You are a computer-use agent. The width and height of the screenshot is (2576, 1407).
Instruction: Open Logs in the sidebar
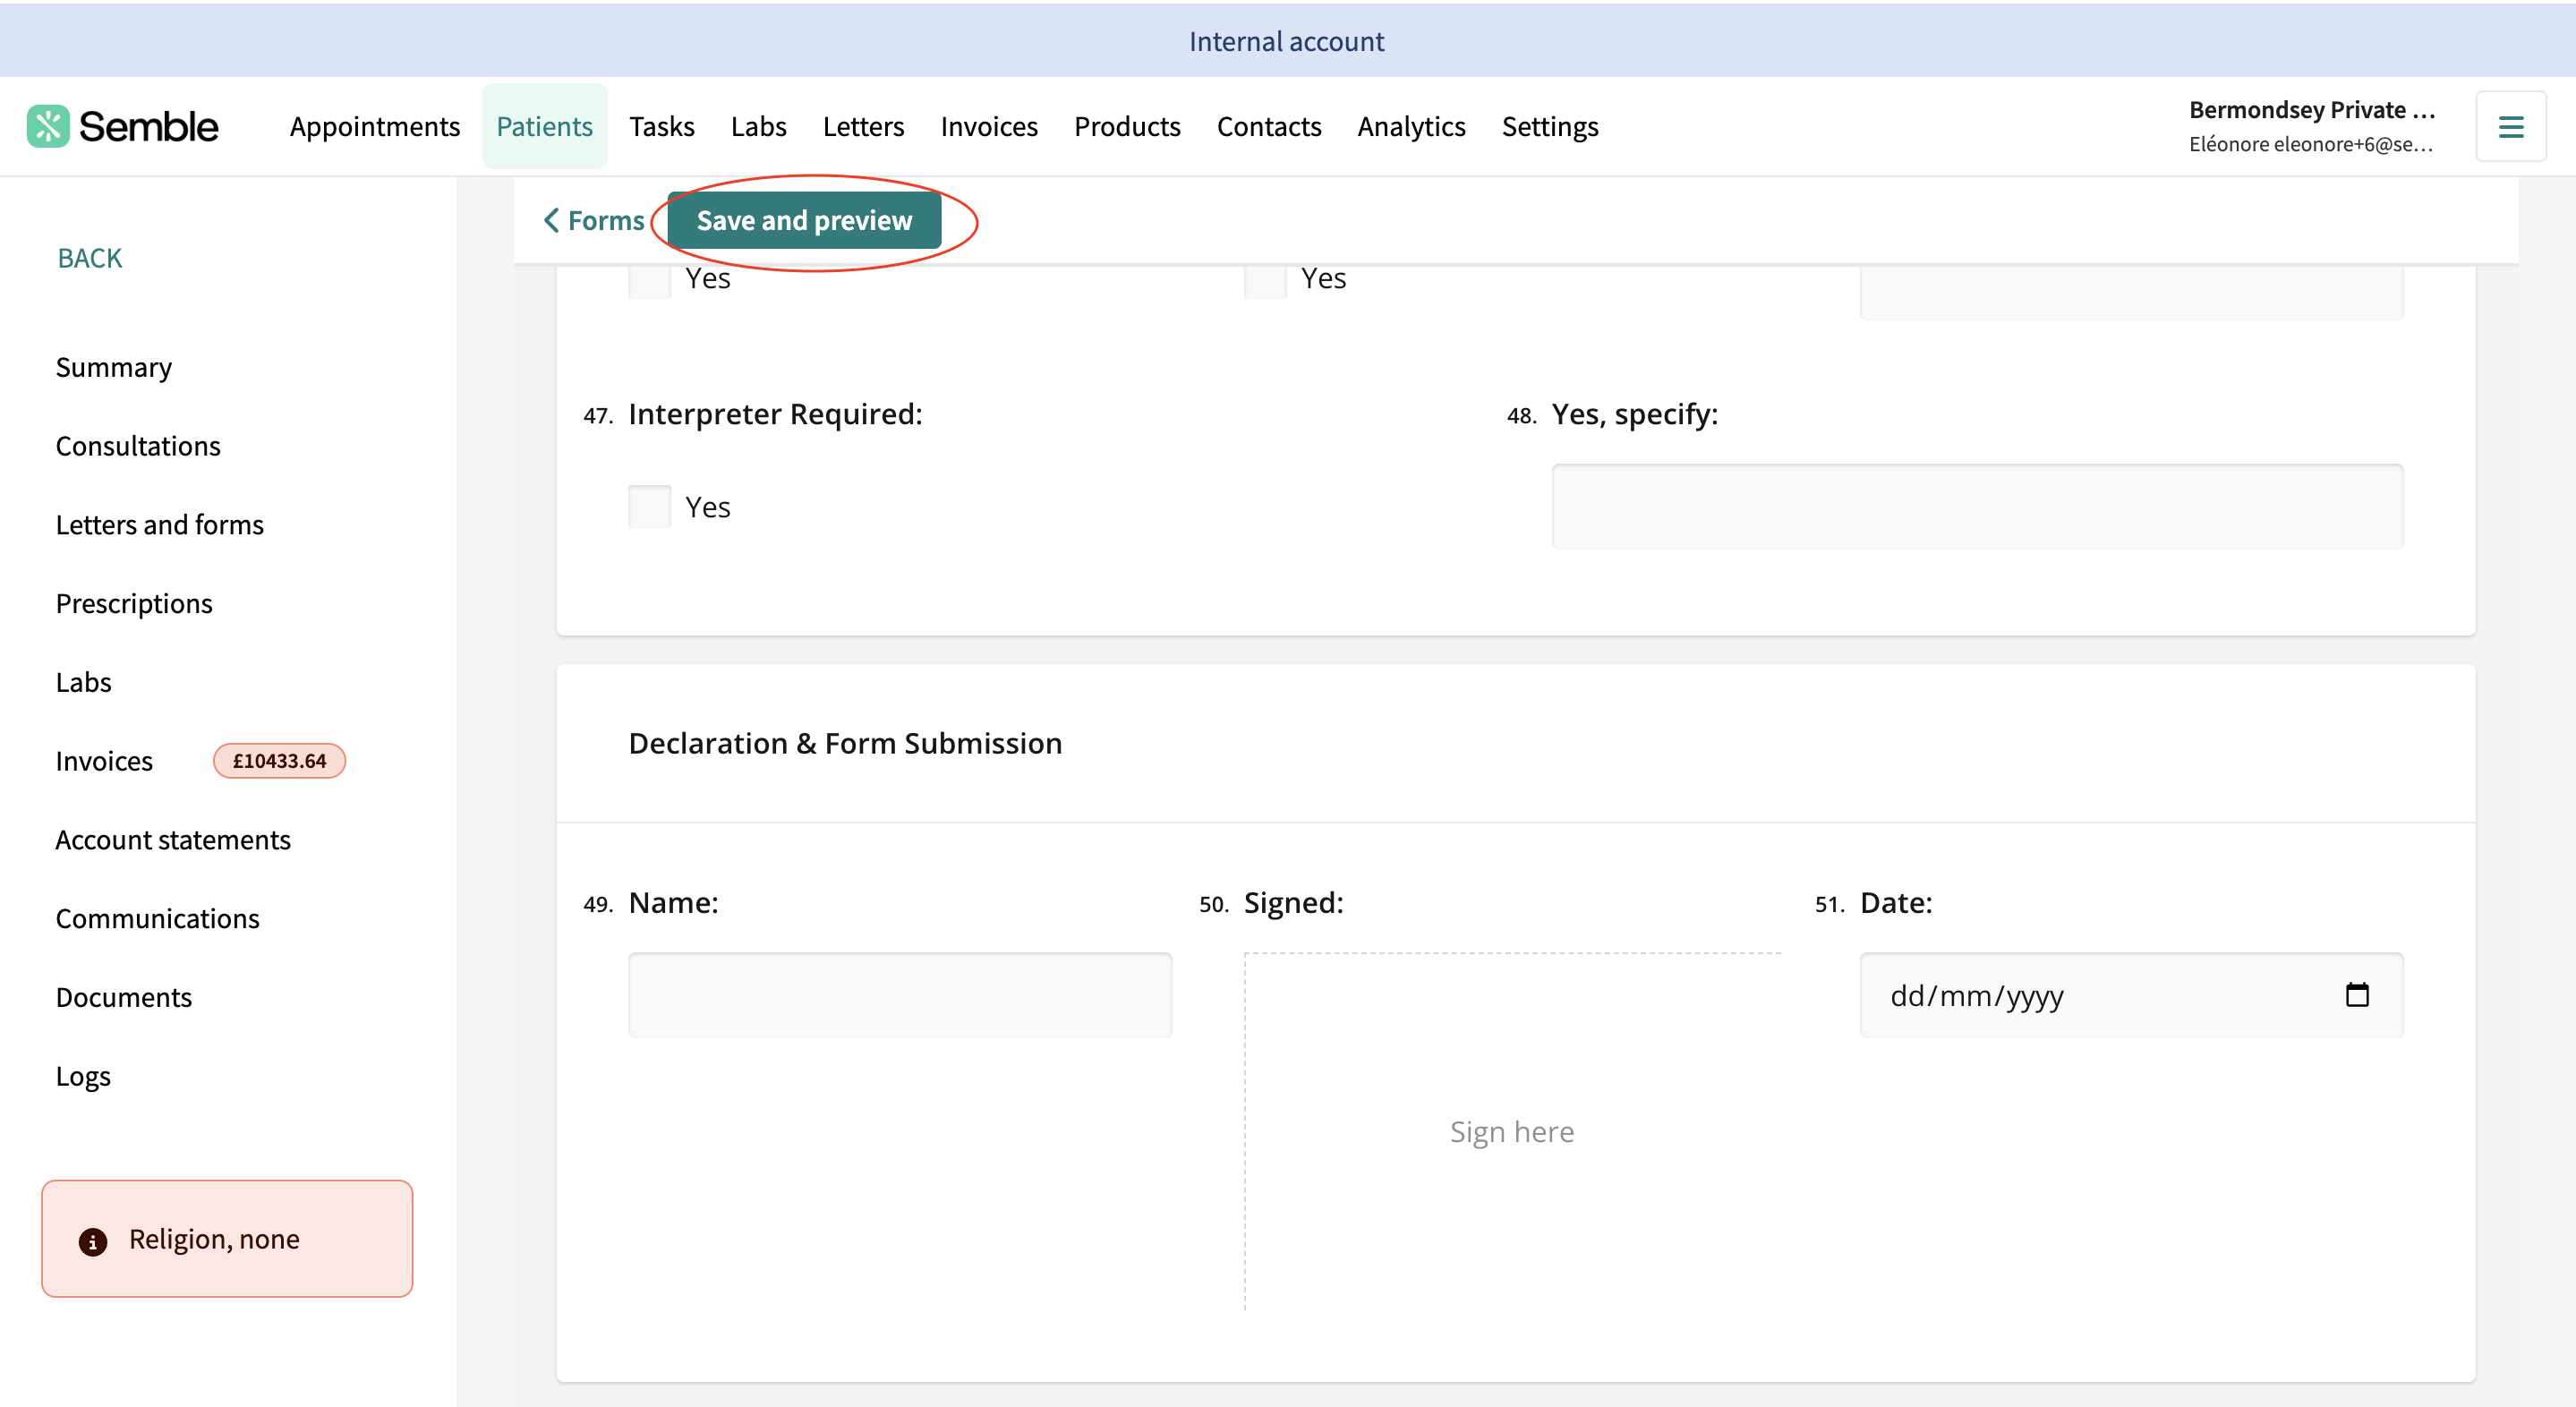[x=83, y=1076]
